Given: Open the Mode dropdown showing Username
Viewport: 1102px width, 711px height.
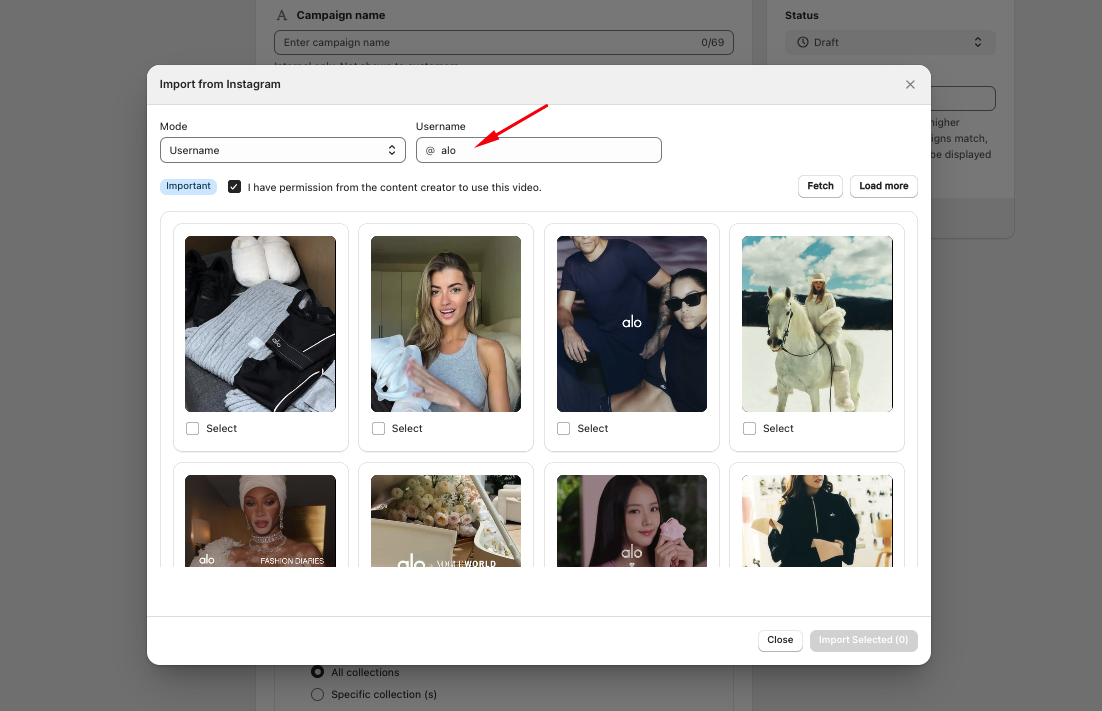Looking at the screenshot, I should click(x=283, y=150).
